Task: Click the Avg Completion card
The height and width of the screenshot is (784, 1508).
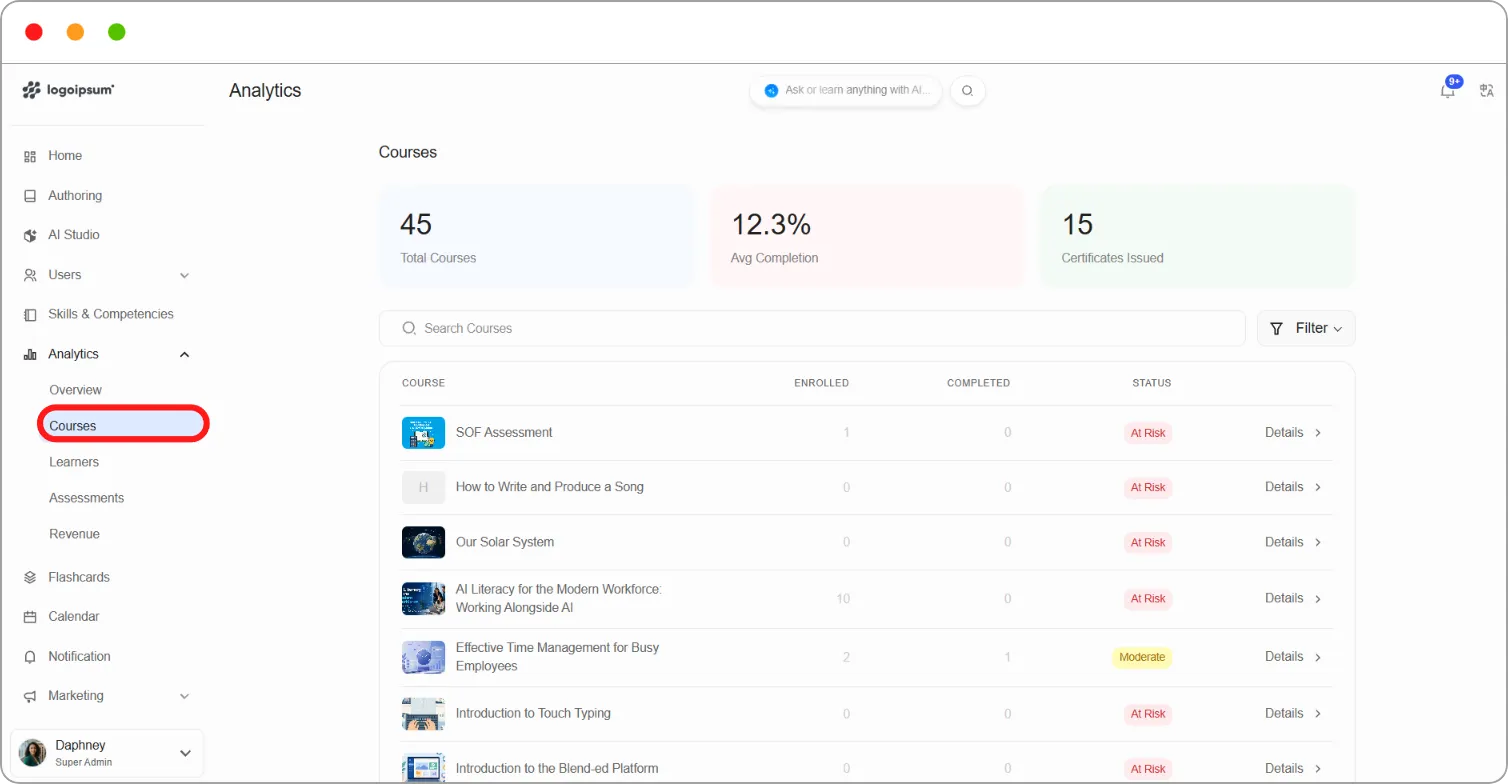Action: click(x=868, y=237)
